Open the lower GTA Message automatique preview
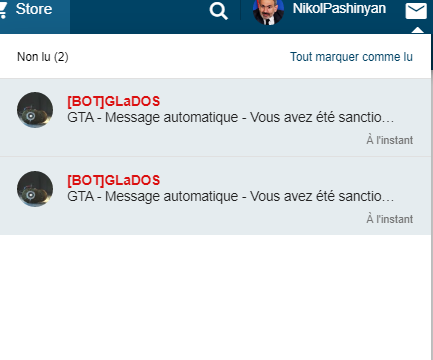The width and height of the screenshot is (433, 360). (x=231, y=196)
